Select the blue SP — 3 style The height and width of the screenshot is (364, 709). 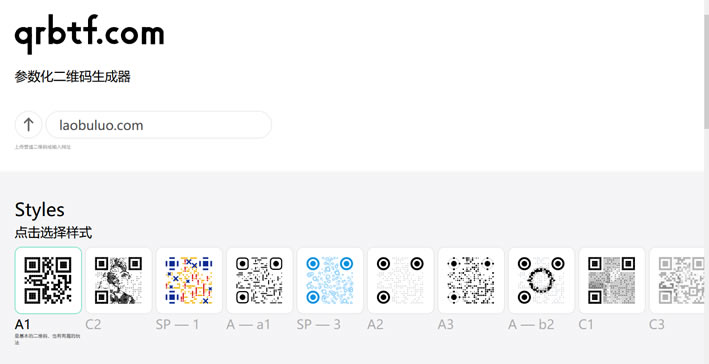point(330,280)
